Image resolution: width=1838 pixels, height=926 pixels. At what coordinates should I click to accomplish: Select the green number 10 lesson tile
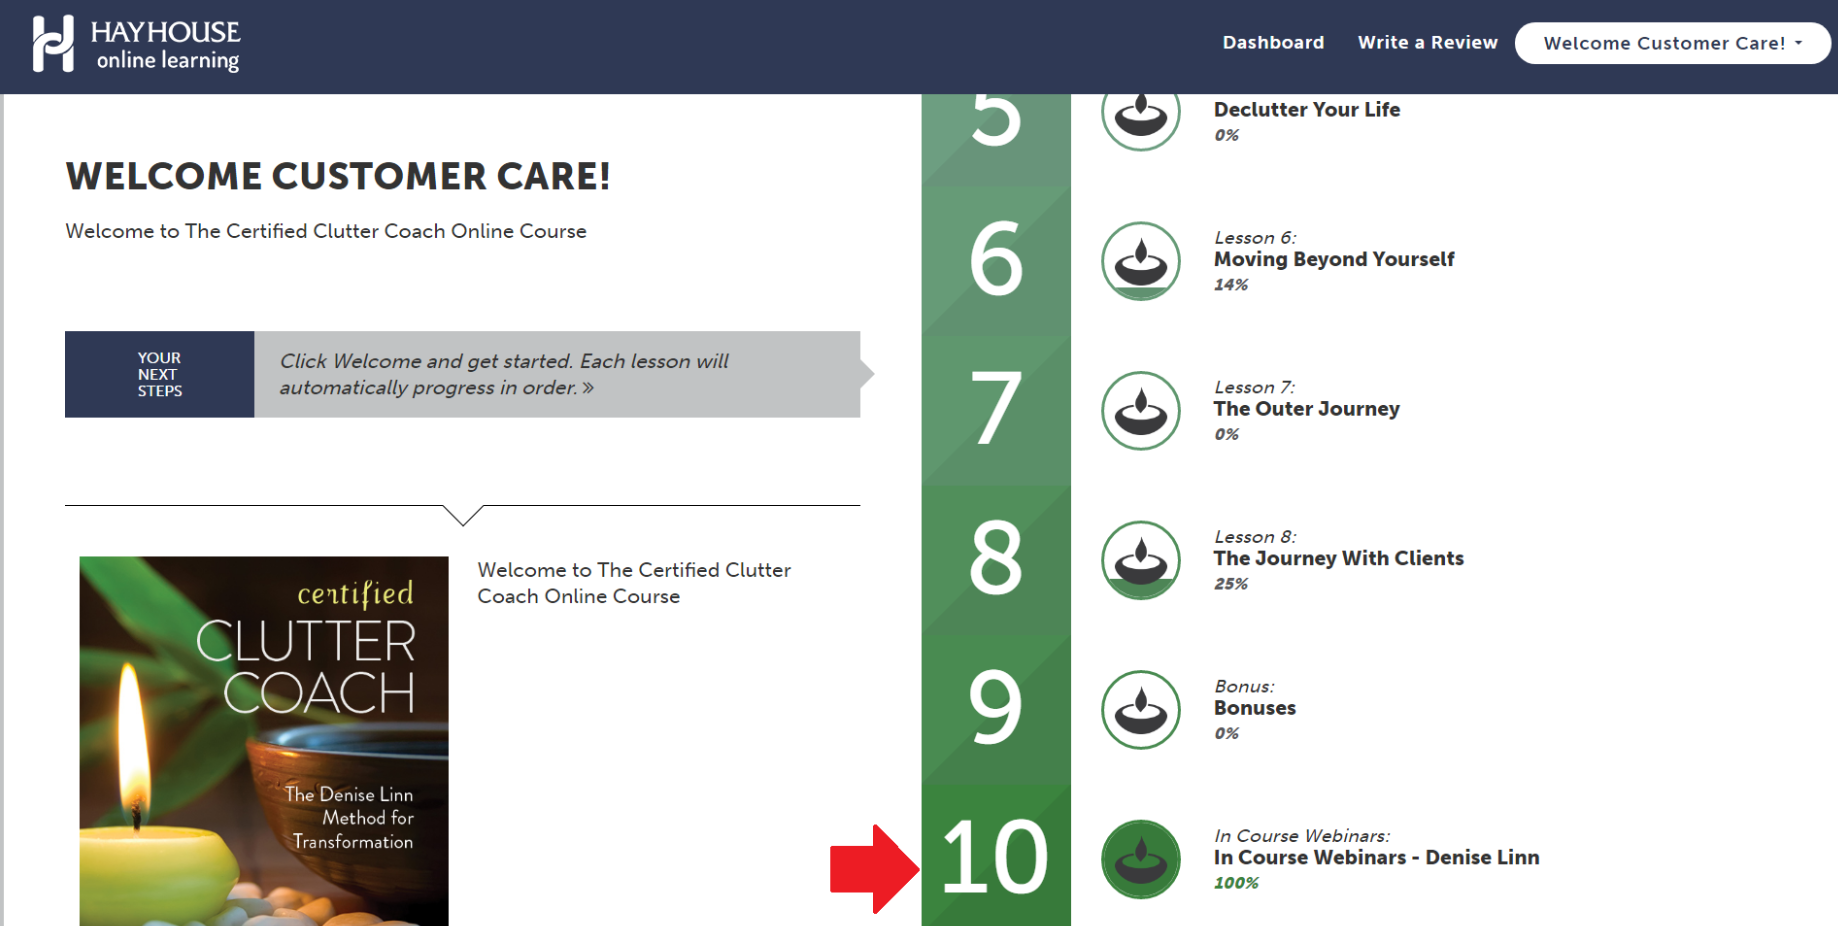(996, 857)
